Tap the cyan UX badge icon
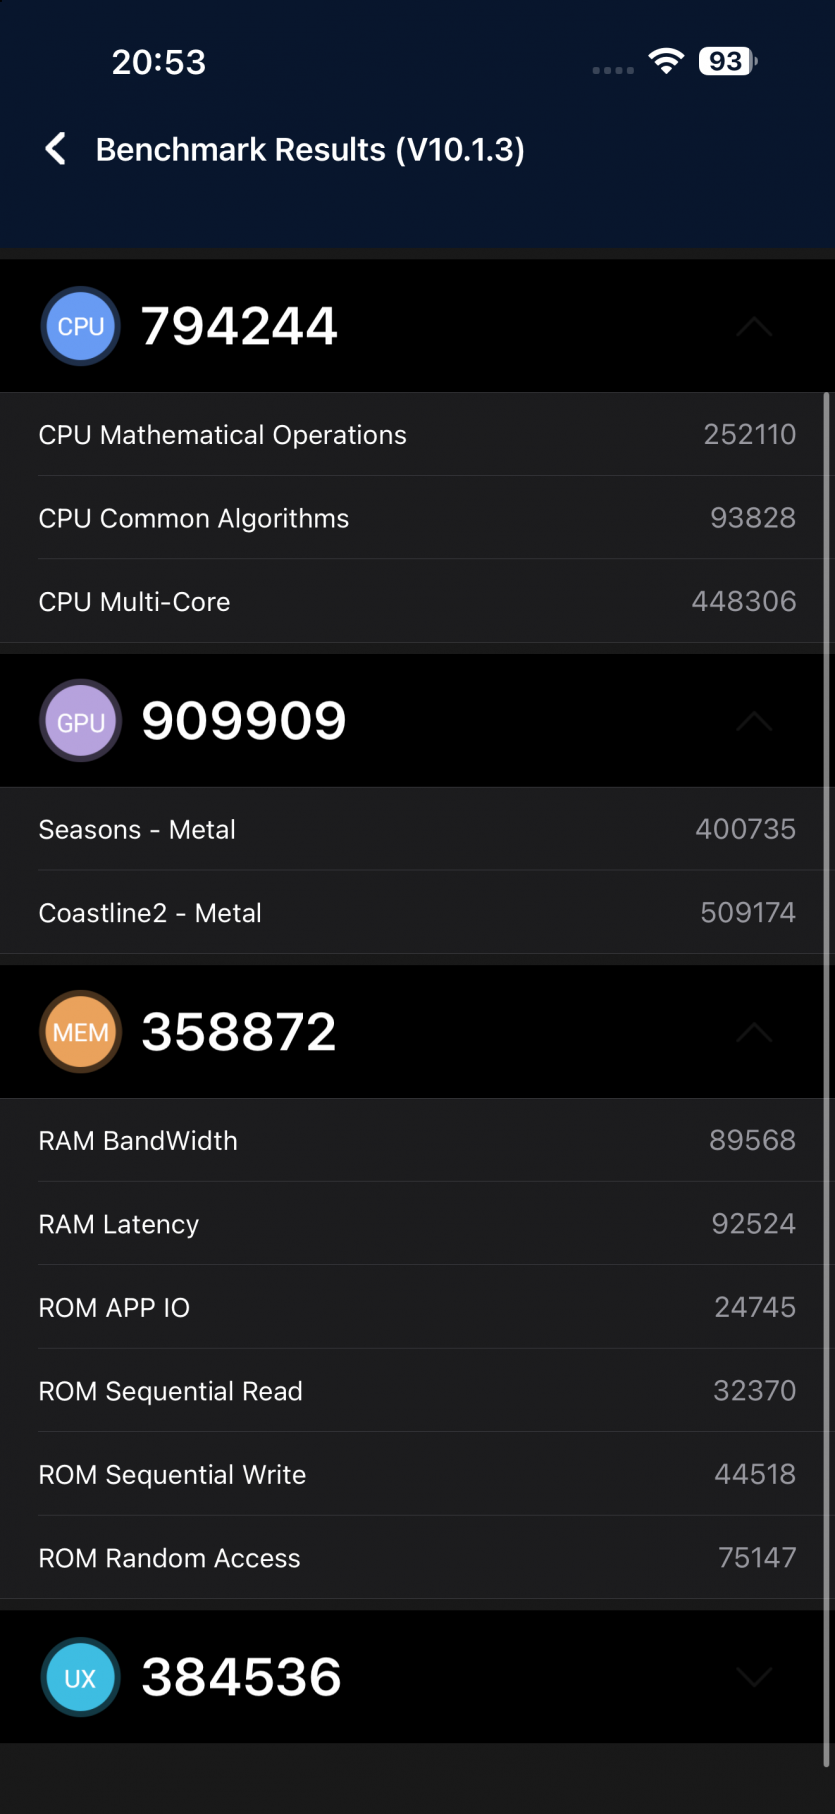Screen dimensions: 835x1814 click(81, 1677)
